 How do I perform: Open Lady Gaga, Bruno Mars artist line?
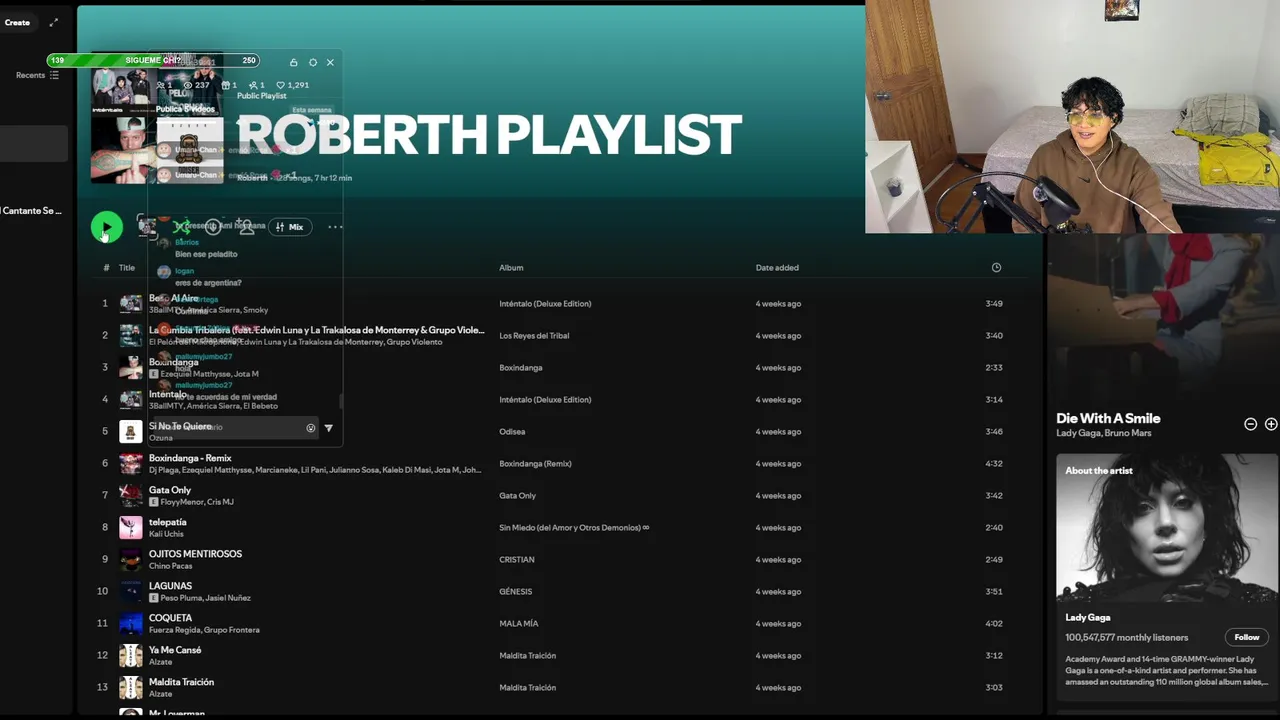point(1104,433)
